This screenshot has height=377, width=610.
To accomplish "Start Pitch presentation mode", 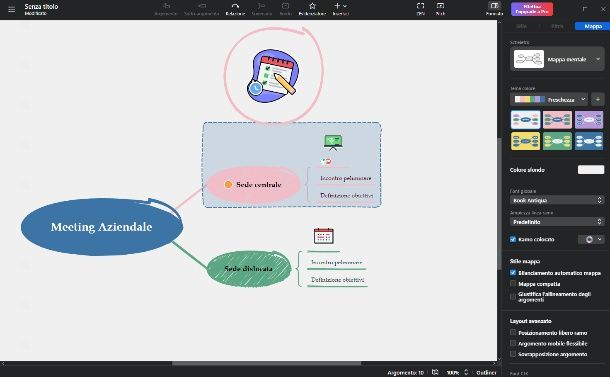I will [x=440, y=9].
